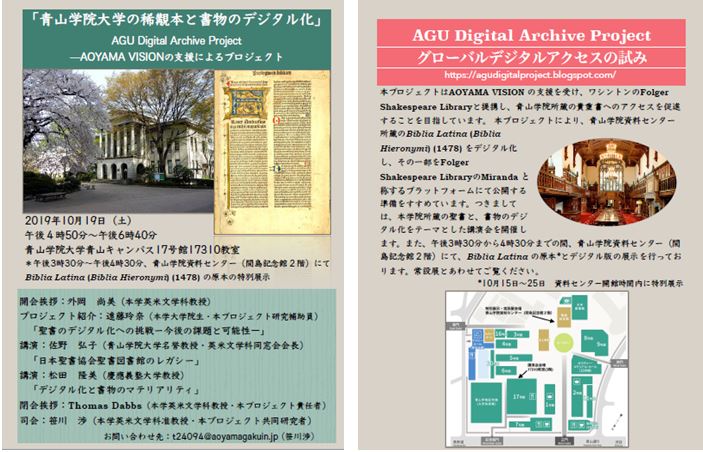Click the lecturer line 講演：佐野 弘子

tap(162, 346)
